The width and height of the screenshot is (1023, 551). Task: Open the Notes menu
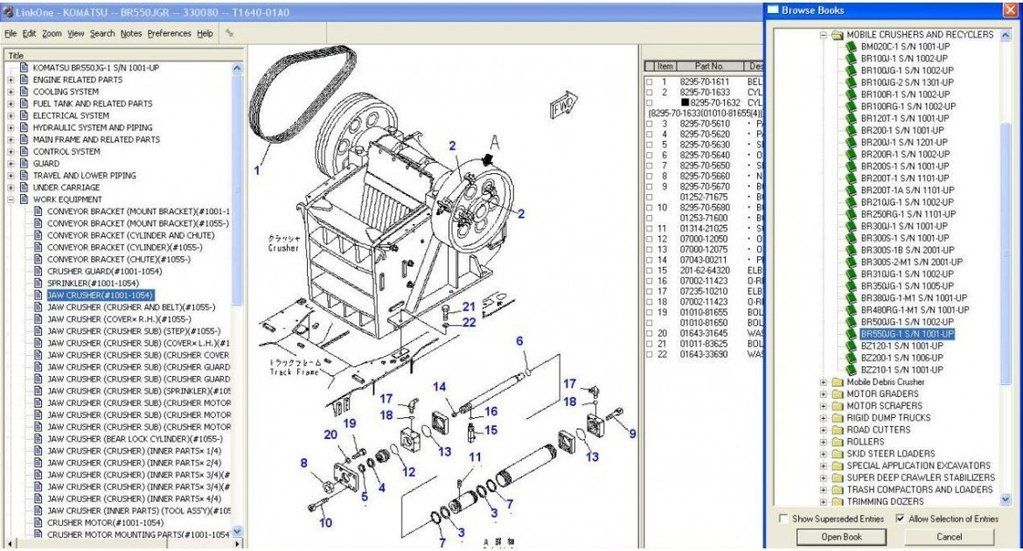pyautogui.click(x=131, y=33)
